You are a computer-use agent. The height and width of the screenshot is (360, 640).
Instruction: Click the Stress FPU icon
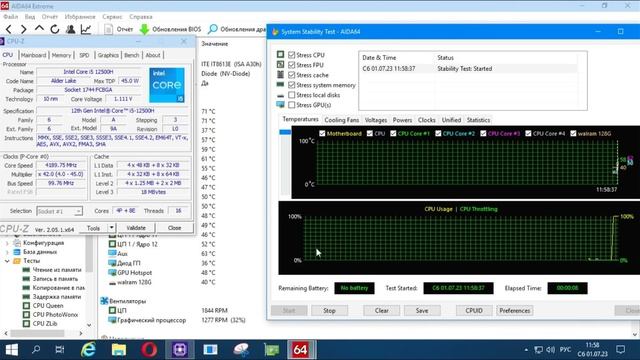280,64
